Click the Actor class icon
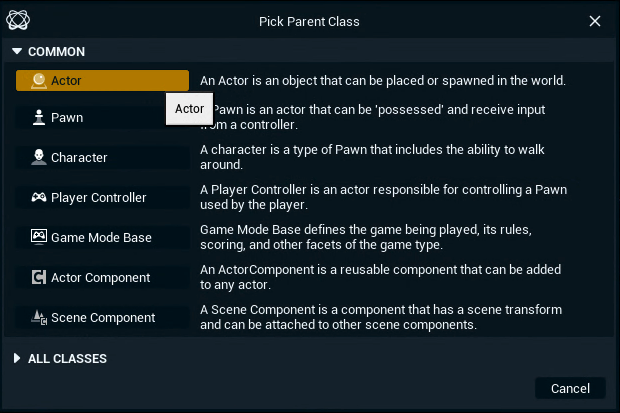Image resolution: width=620 pixels, height=413 pixels. tap(38, 80)
